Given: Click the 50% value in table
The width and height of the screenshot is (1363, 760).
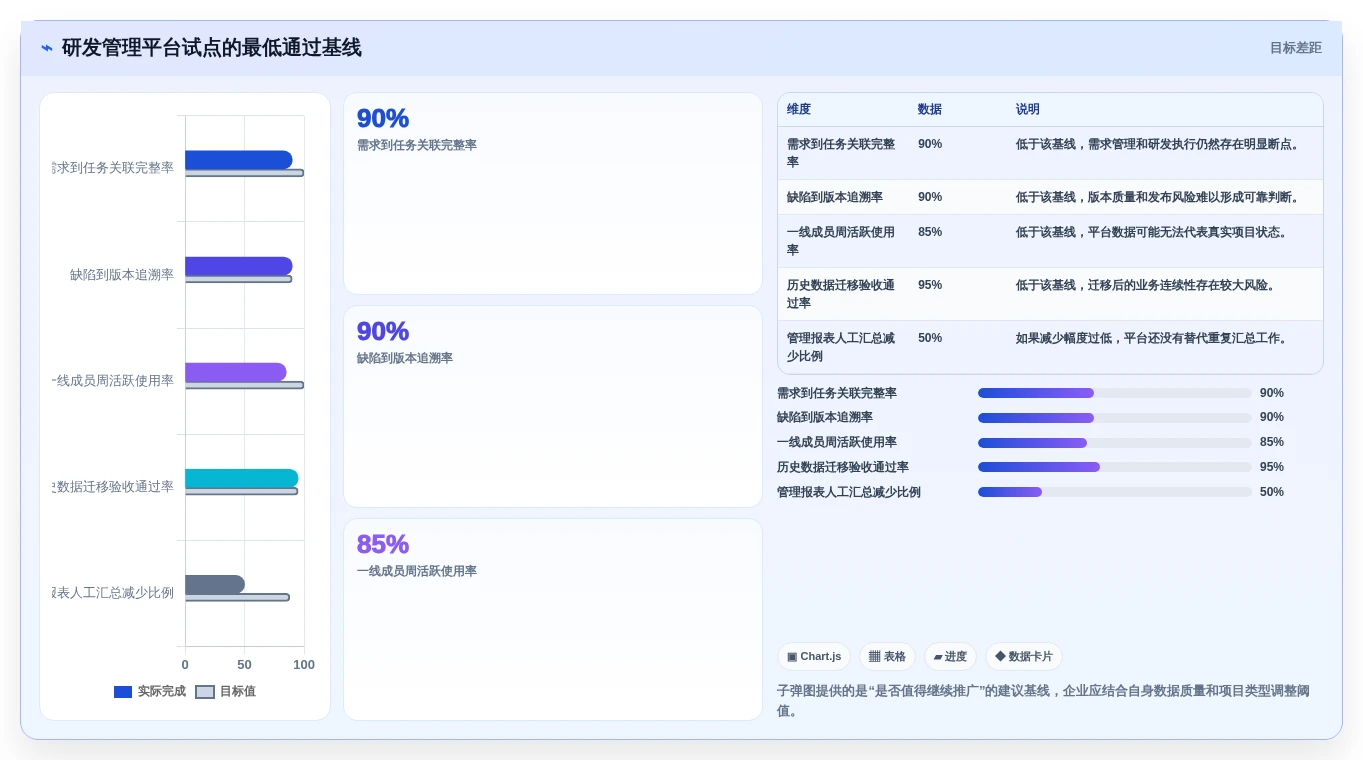Looking at the screenshot, I should [930, 338].
